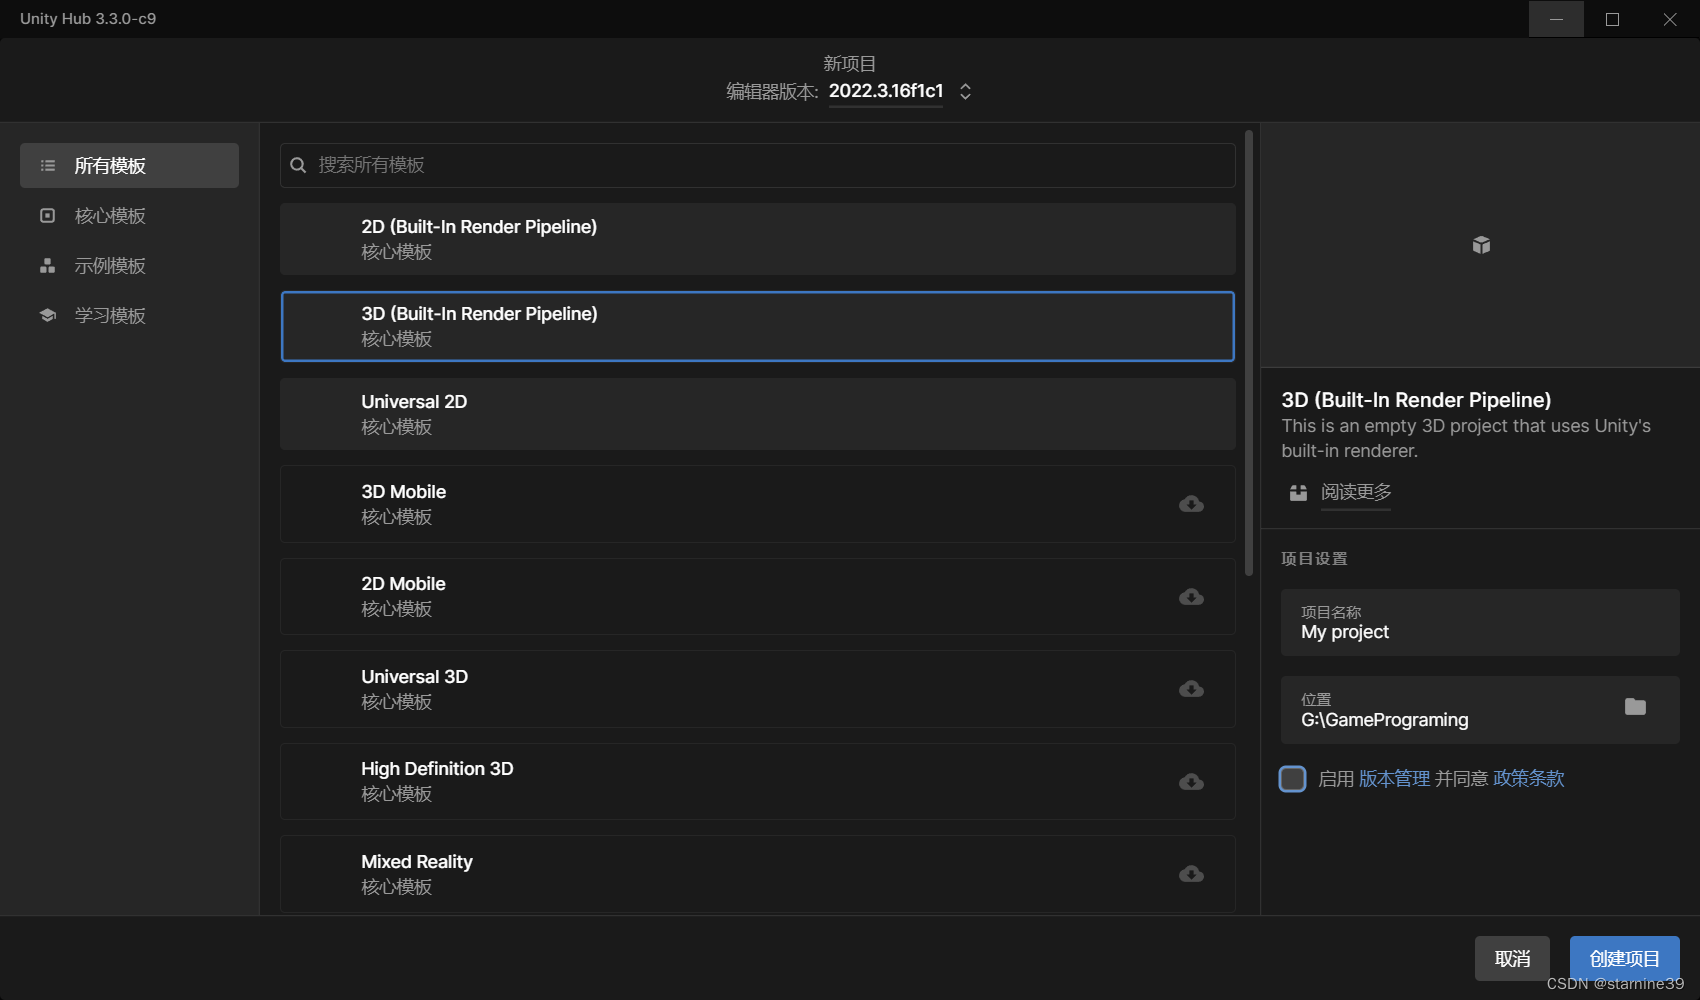1700x1000 pixels.
Task: Browse for project location folder icon
Action: tap(1635, 707)
